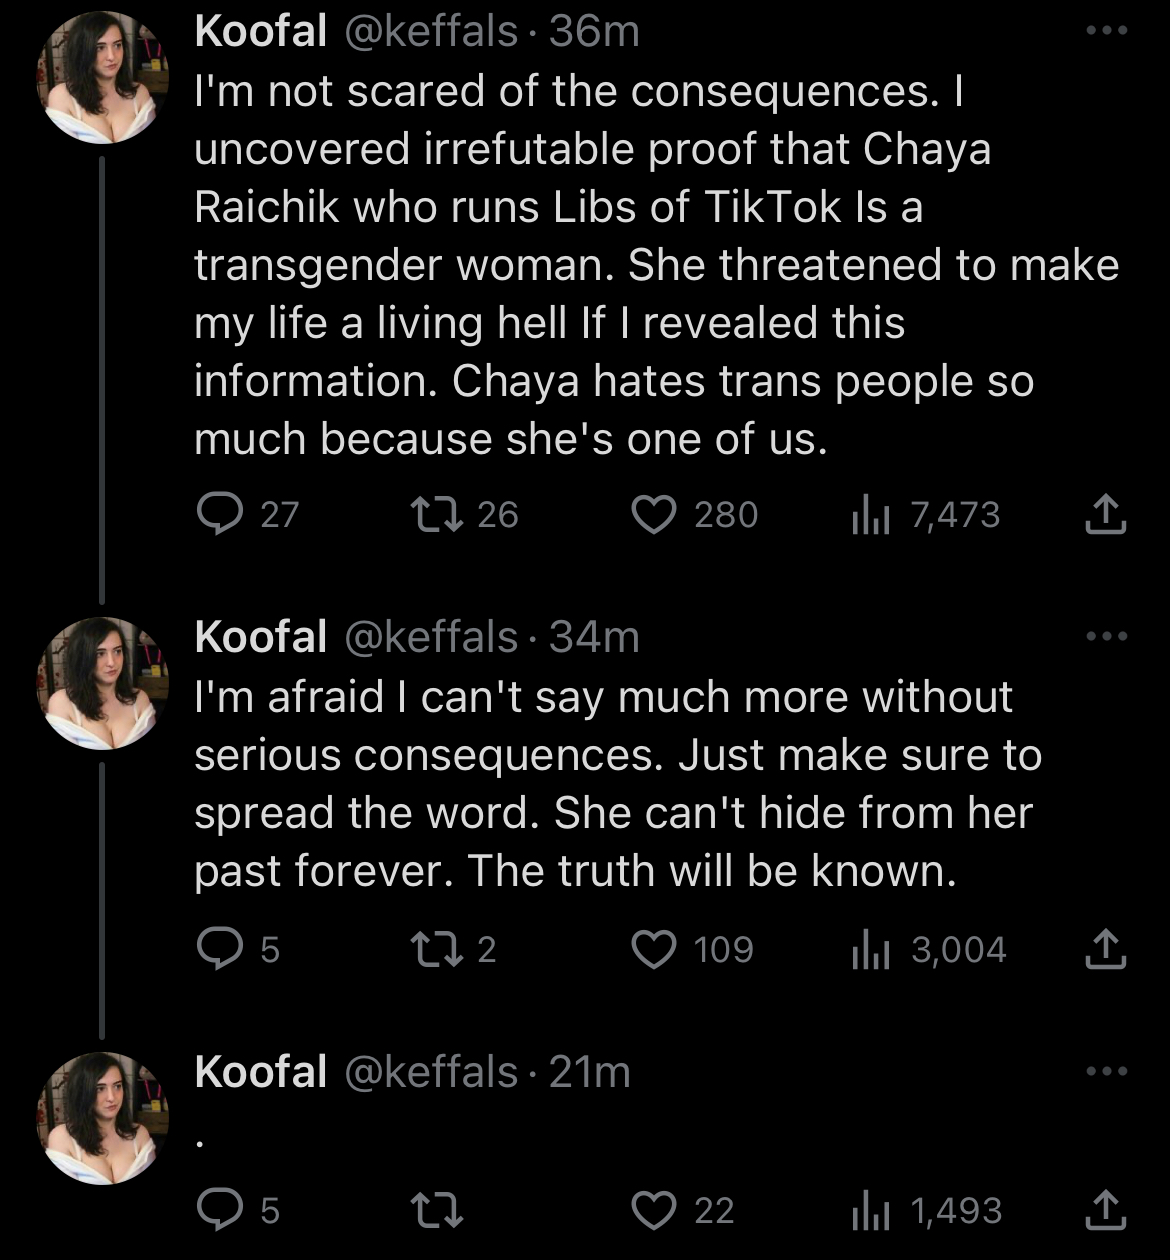This screenshot has width=1170, height=1260.
Task: Open more options on the 21m tweet
Action: coord(1107,1071)
